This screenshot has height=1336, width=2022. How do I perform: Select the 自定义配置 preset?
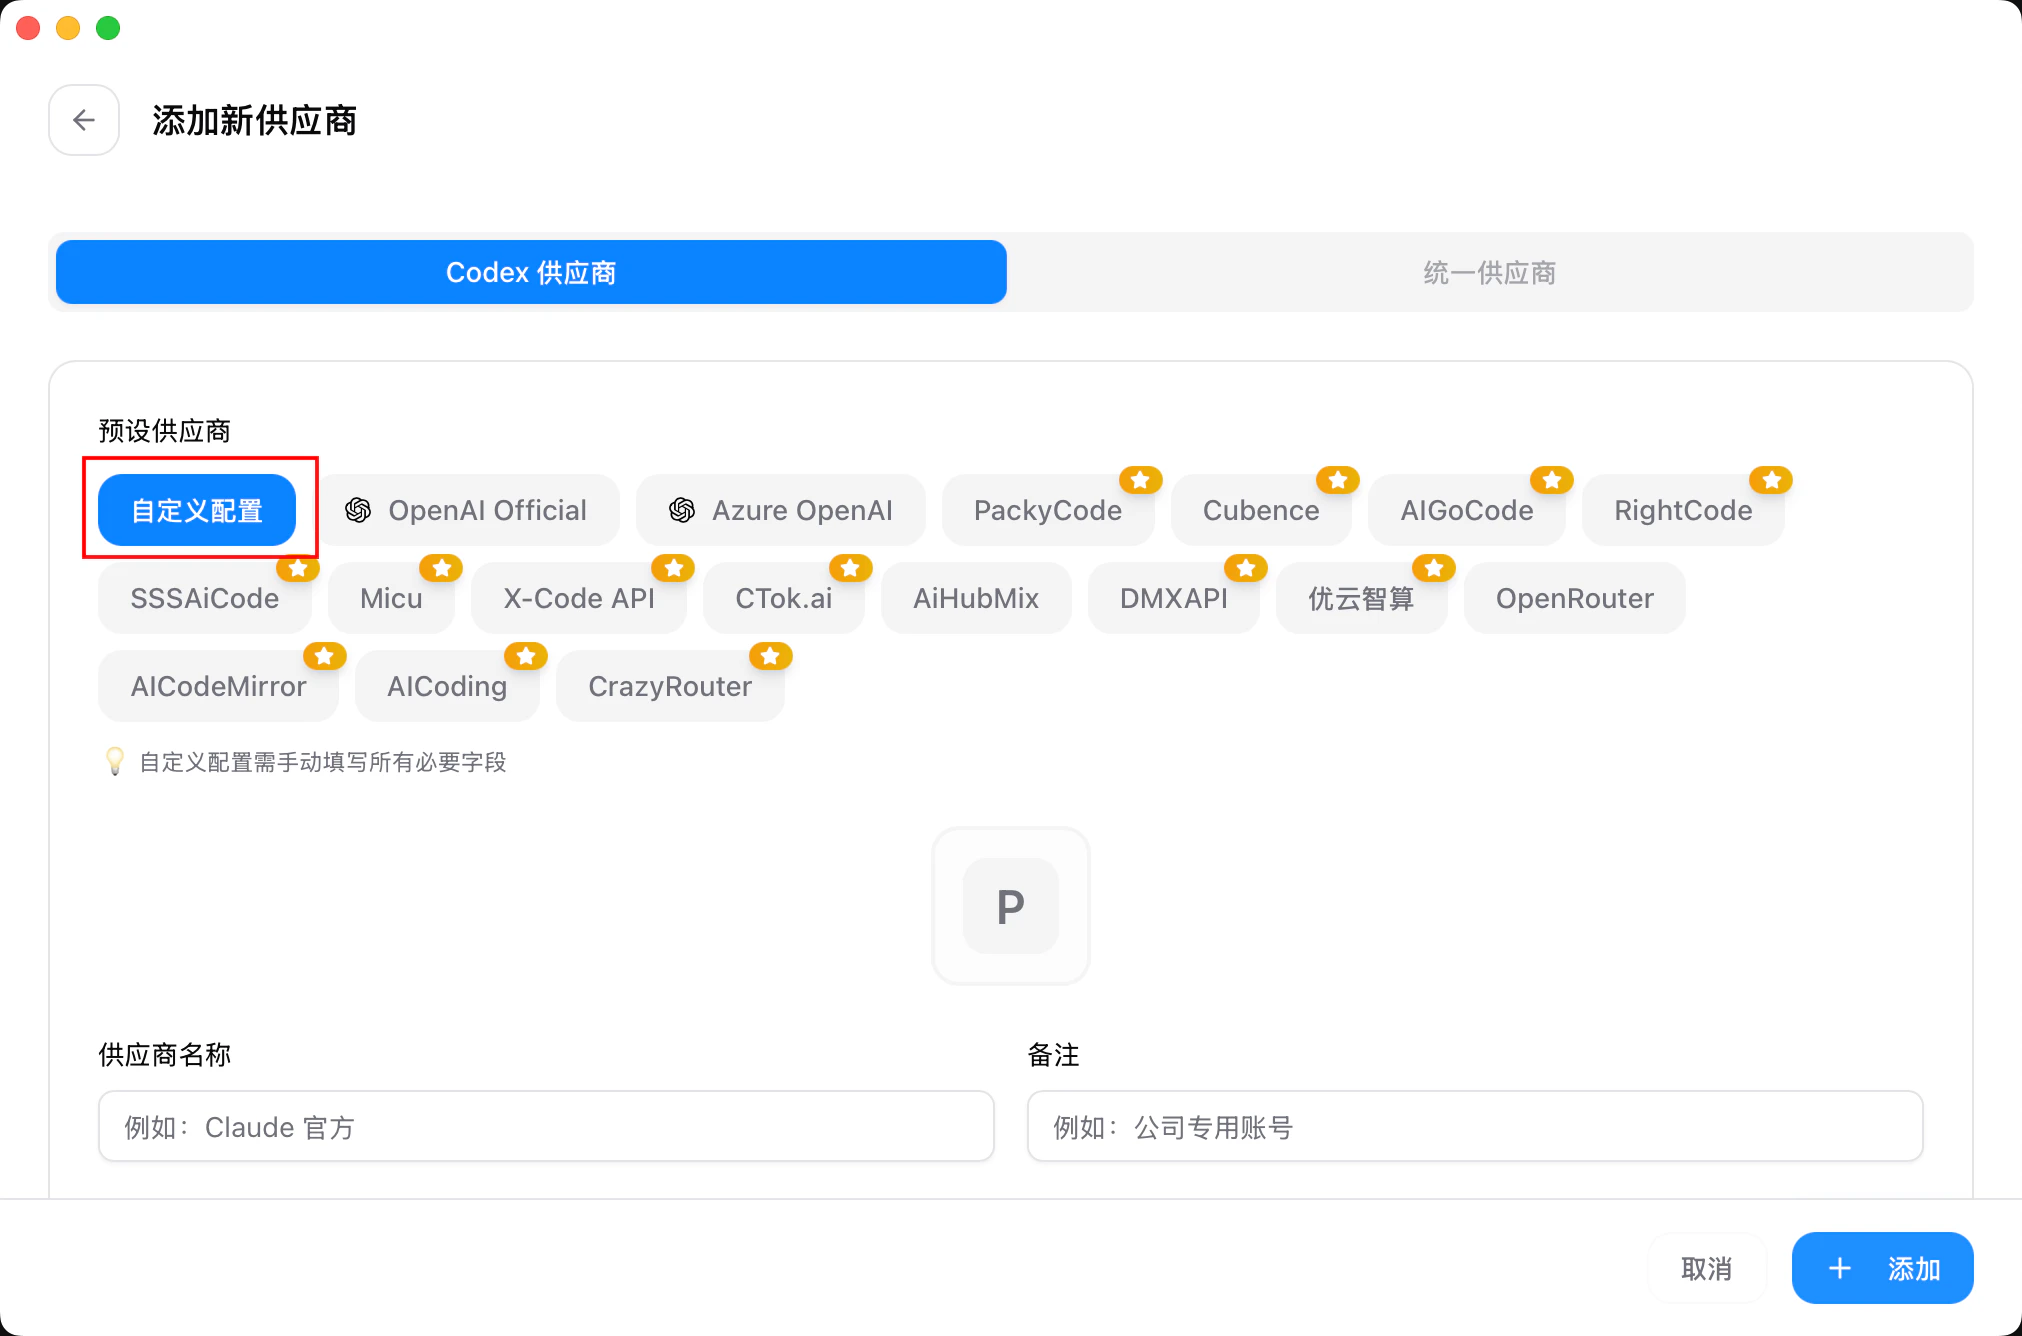197,510
